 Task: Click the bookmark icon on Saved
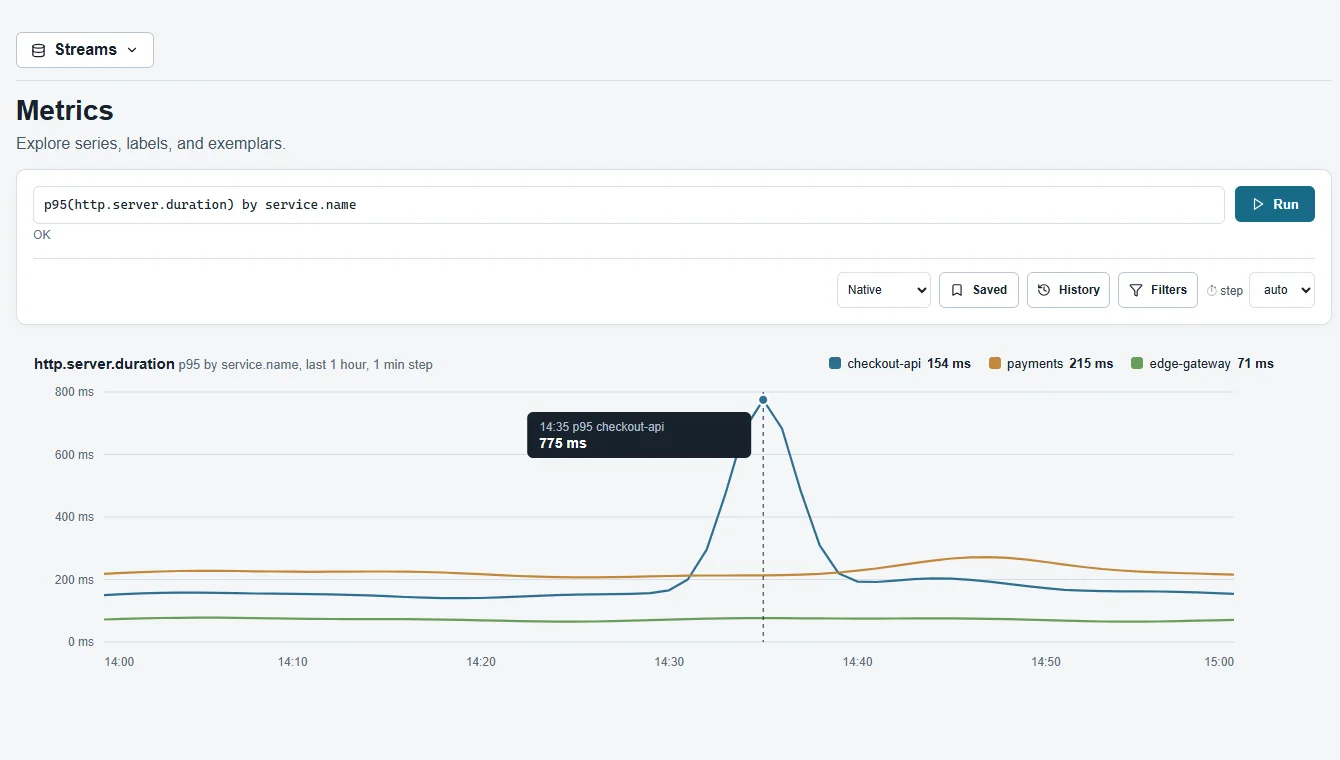click(x=957, y=290)
